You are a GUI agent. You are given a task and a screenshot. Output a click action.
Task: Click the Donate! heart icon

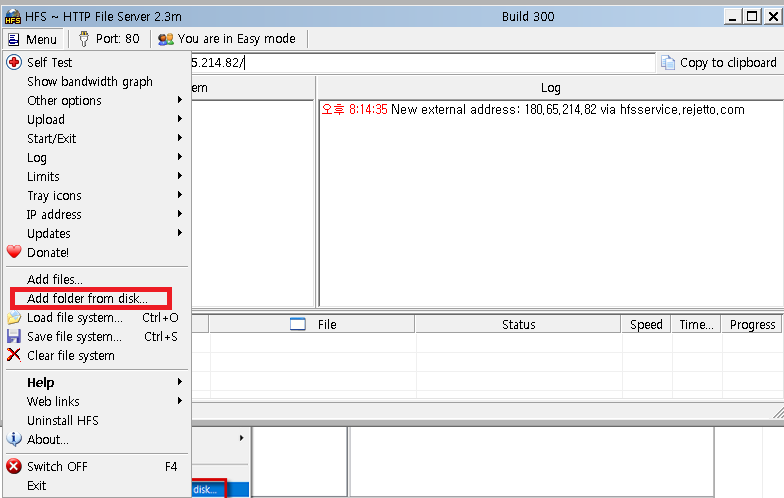point(14,252)
